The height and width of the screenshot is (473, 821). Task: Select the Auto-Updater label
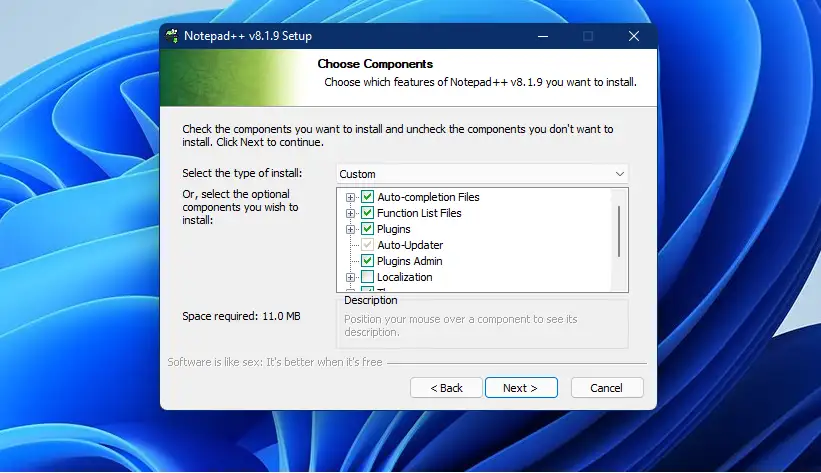[410, 245]
